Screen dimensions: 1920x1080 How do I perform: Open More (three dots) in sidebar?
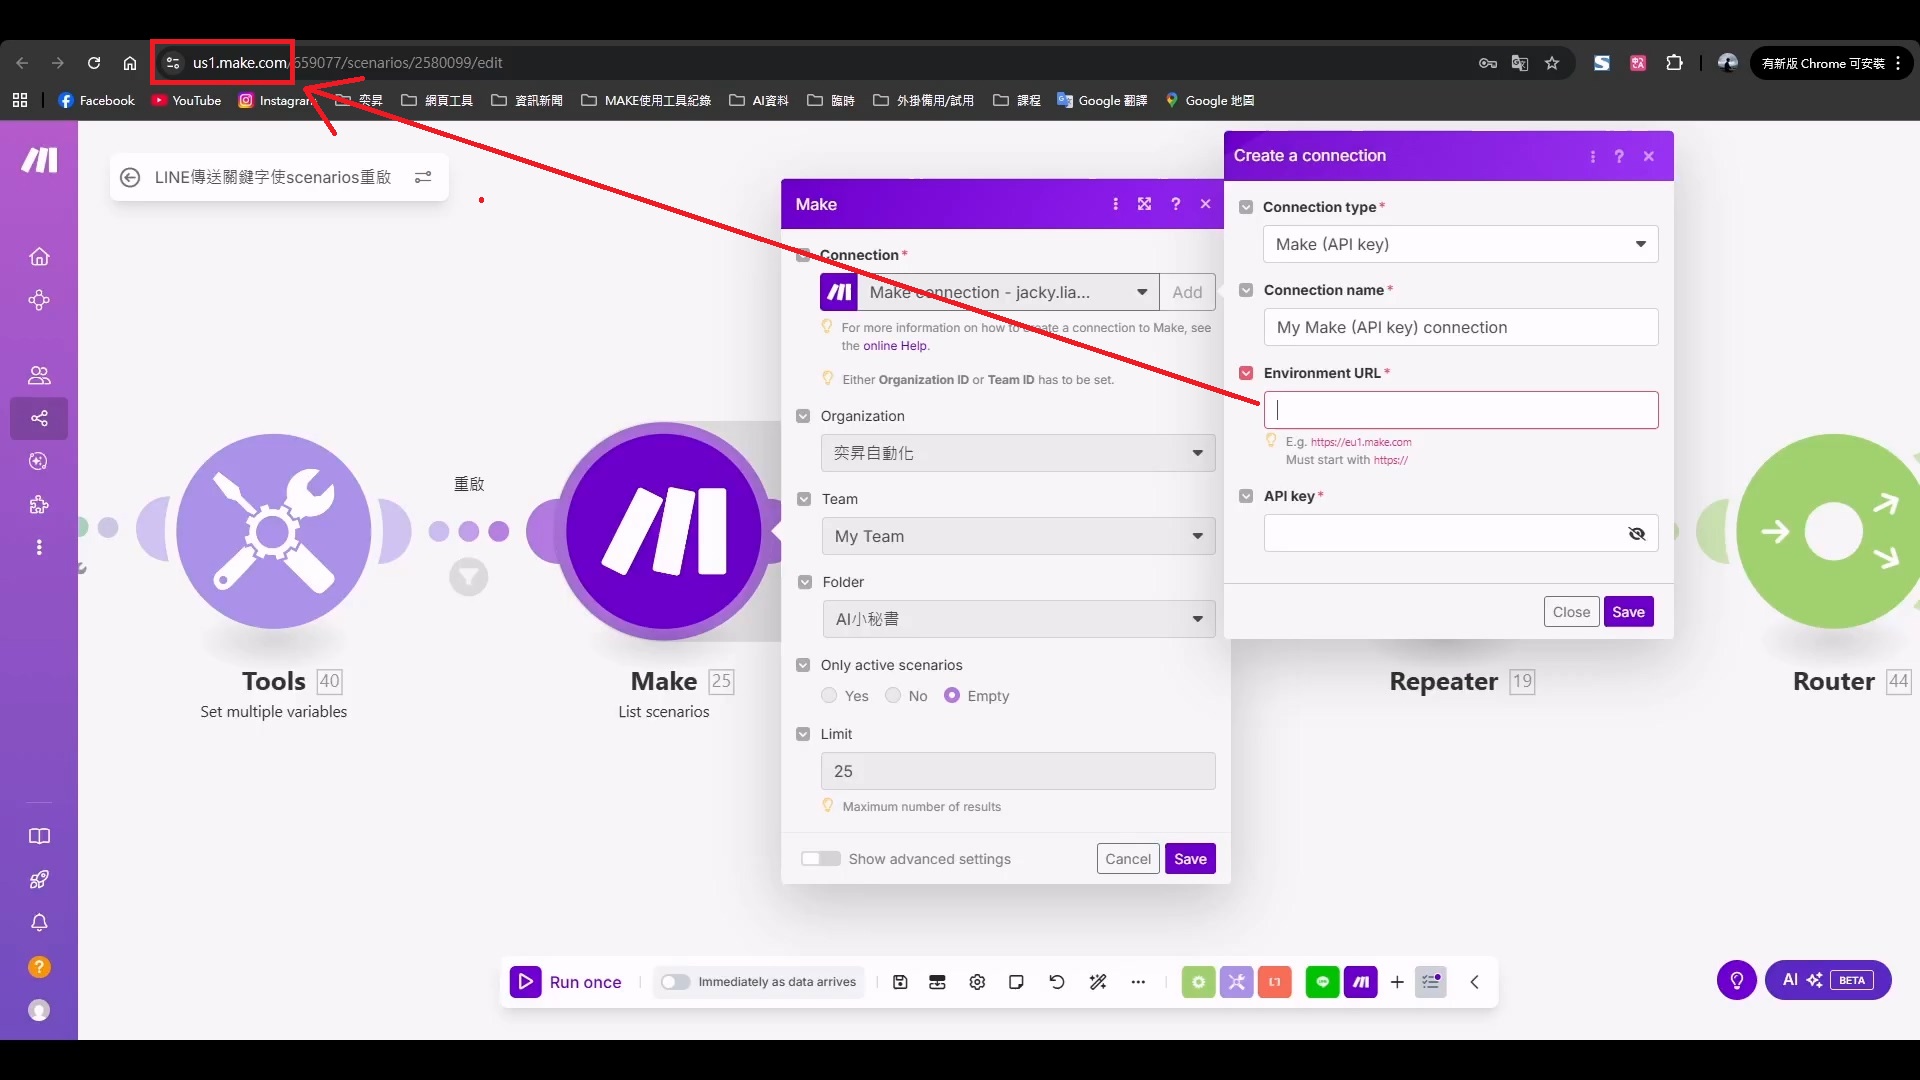pyautogui.click(x=39, y=547)
